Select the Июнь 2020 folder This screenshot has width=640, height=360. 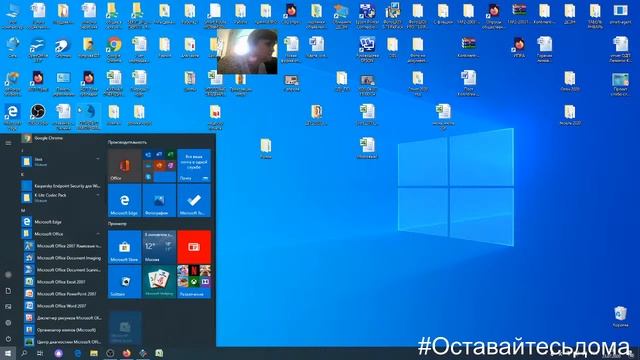tap(570, 81)
